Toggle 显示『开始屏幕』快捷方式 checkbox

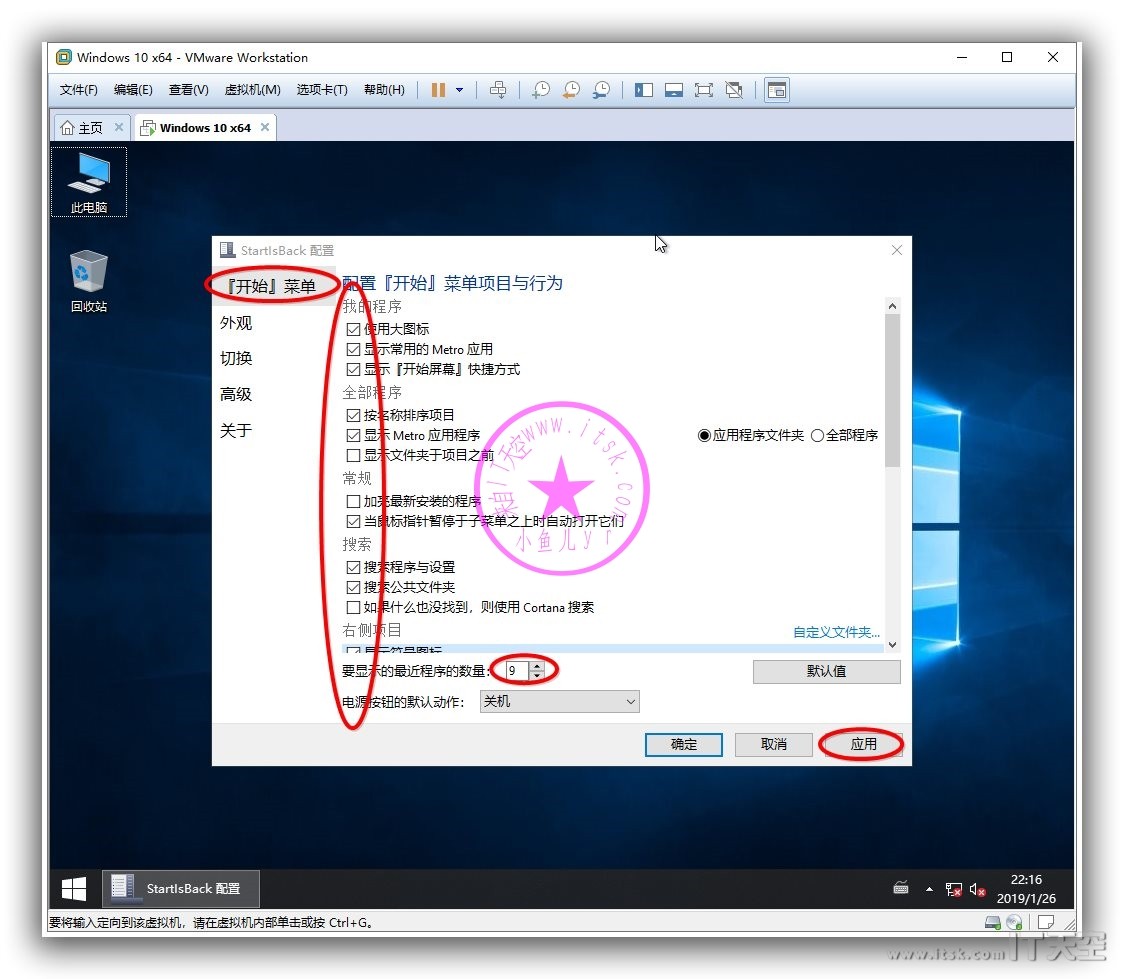coord(353,369)
